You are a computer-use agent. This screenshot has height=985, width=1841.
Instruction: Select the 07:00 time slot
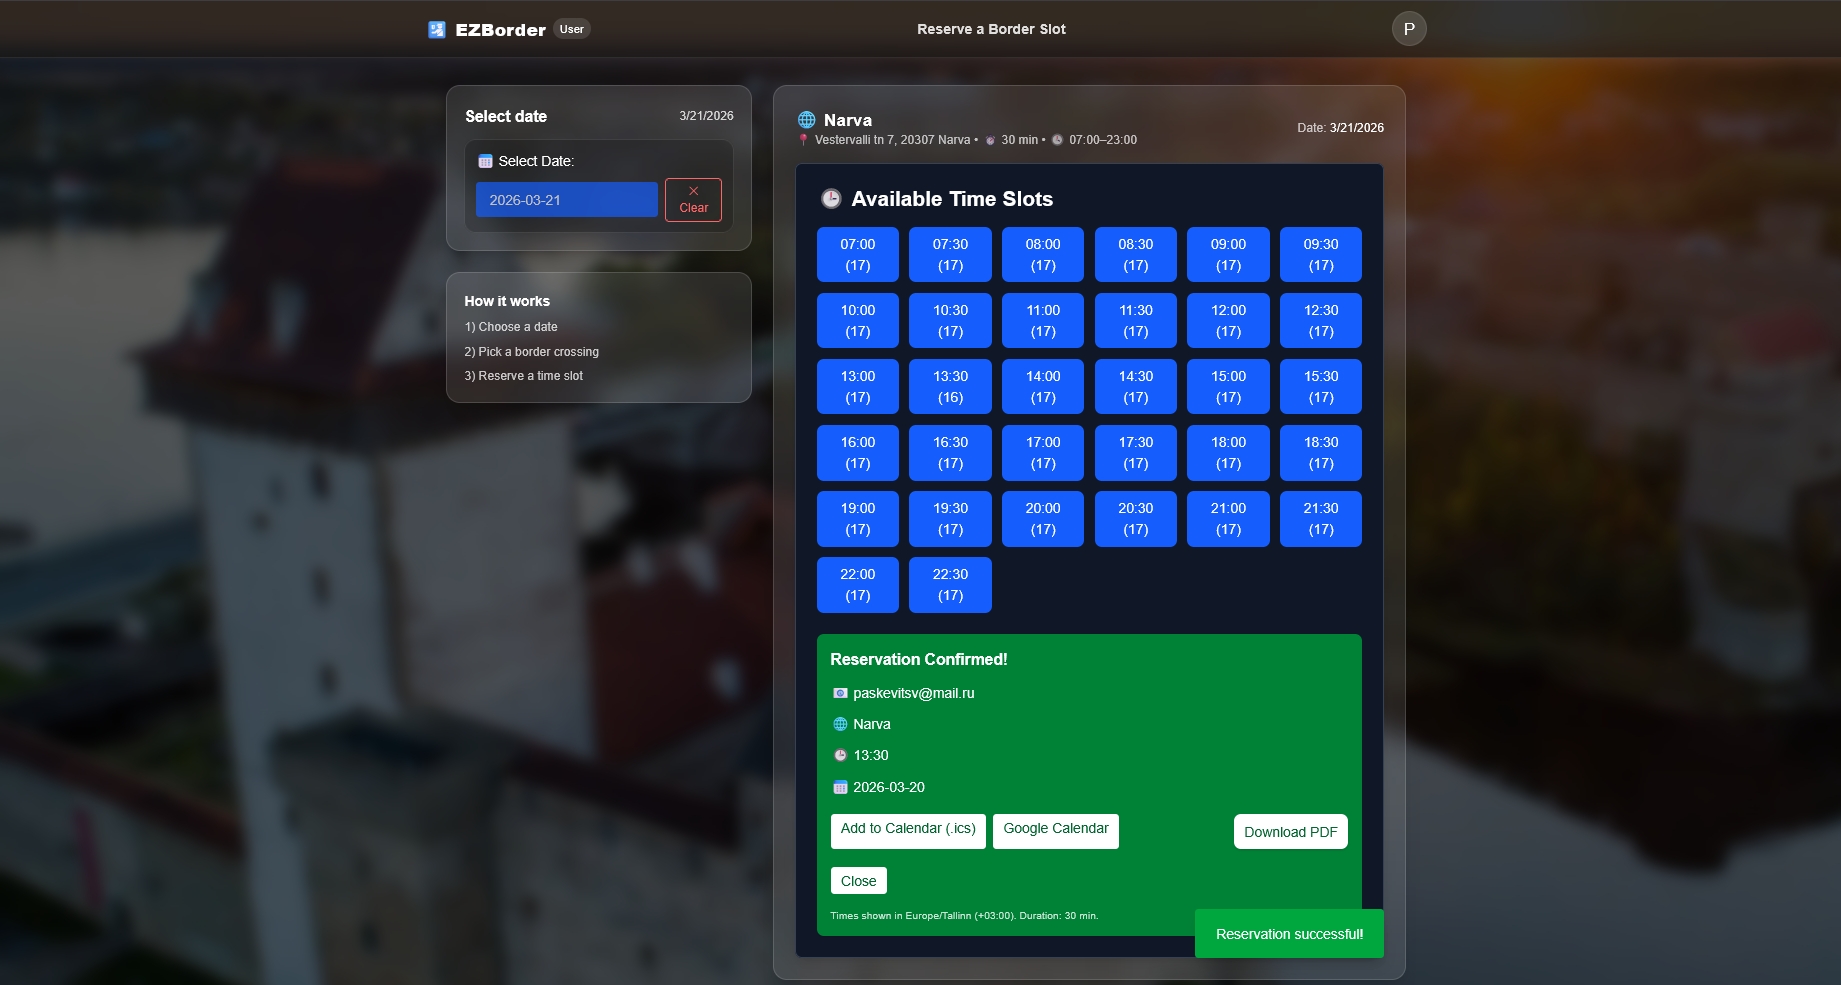point(857,254)
